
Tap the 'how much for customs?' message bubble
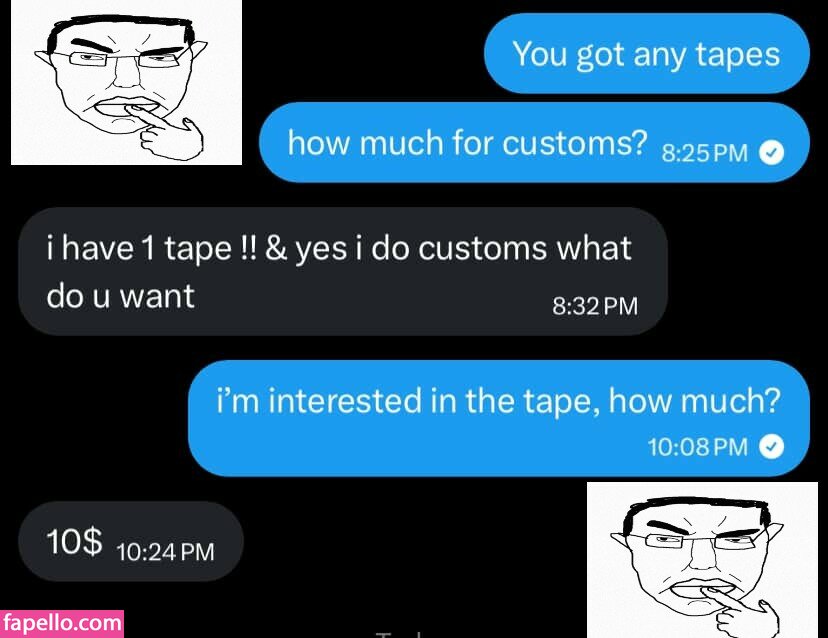coord(534,143)
